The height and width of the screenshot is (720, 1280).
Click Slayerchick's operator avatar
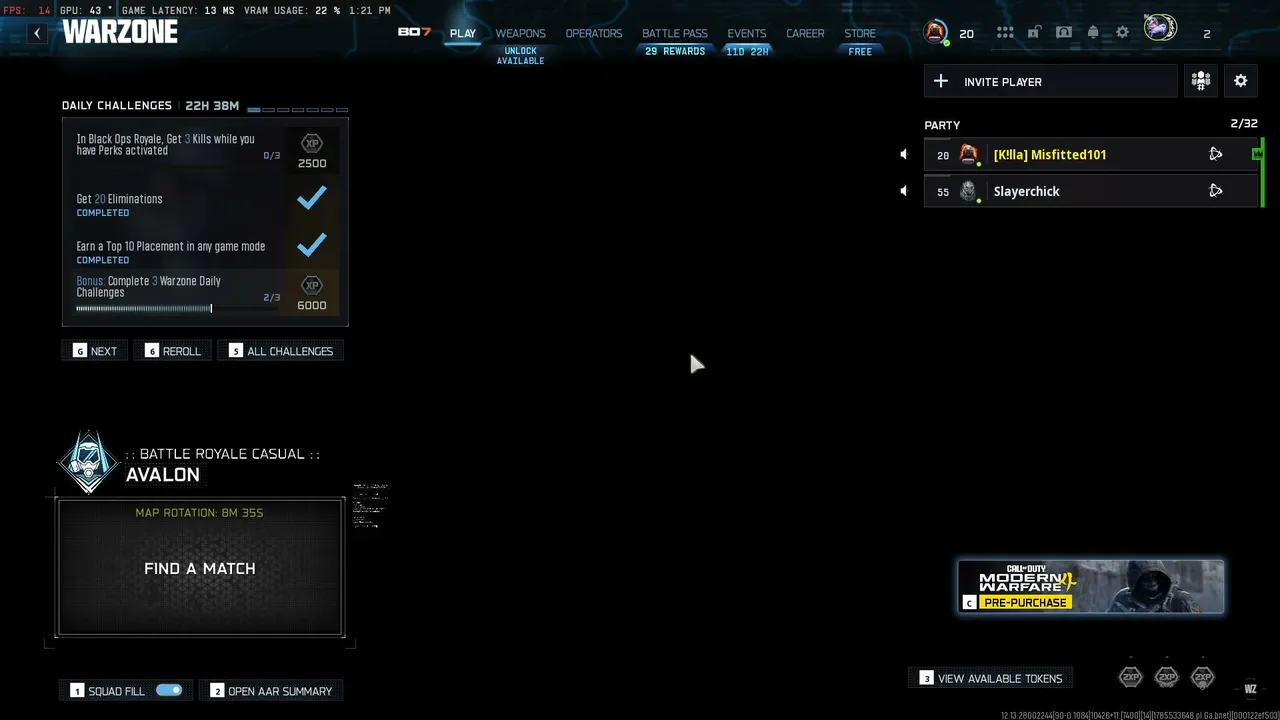[968, 191]
